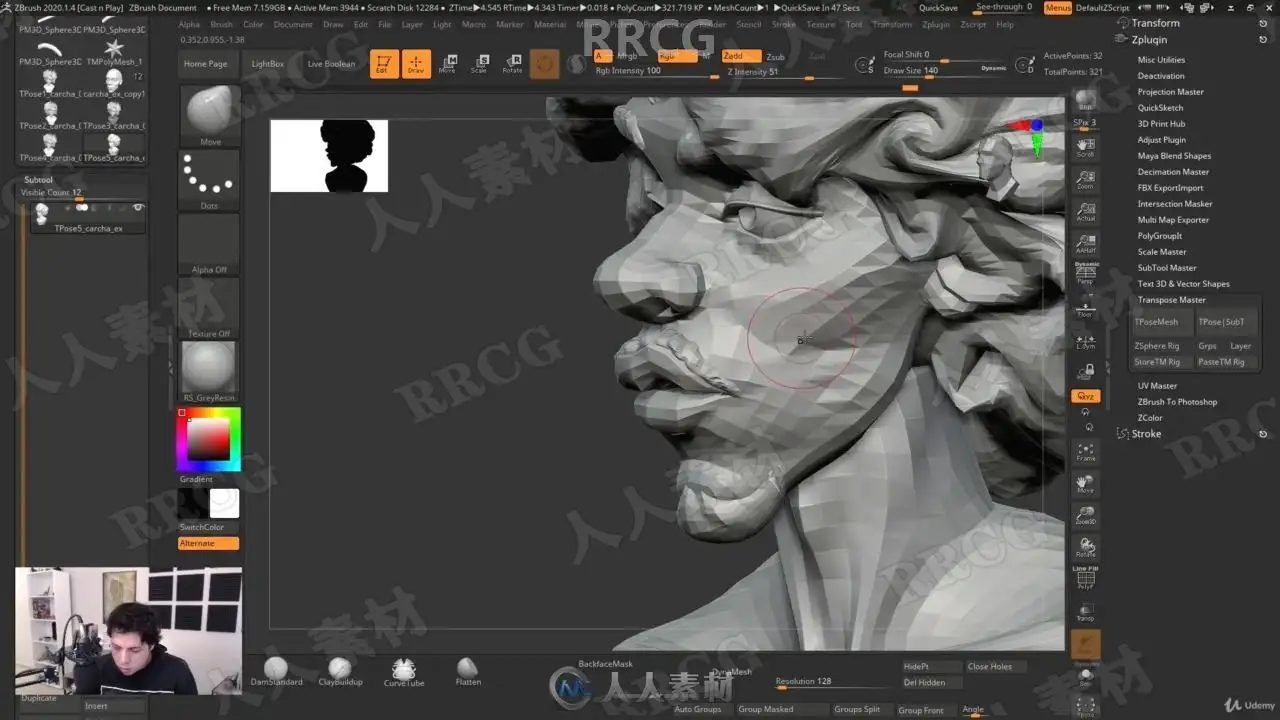This screenshot has height=720, width=1280.
Task: Toggle Qxyz rotation mode
Action: point(1085,397)
